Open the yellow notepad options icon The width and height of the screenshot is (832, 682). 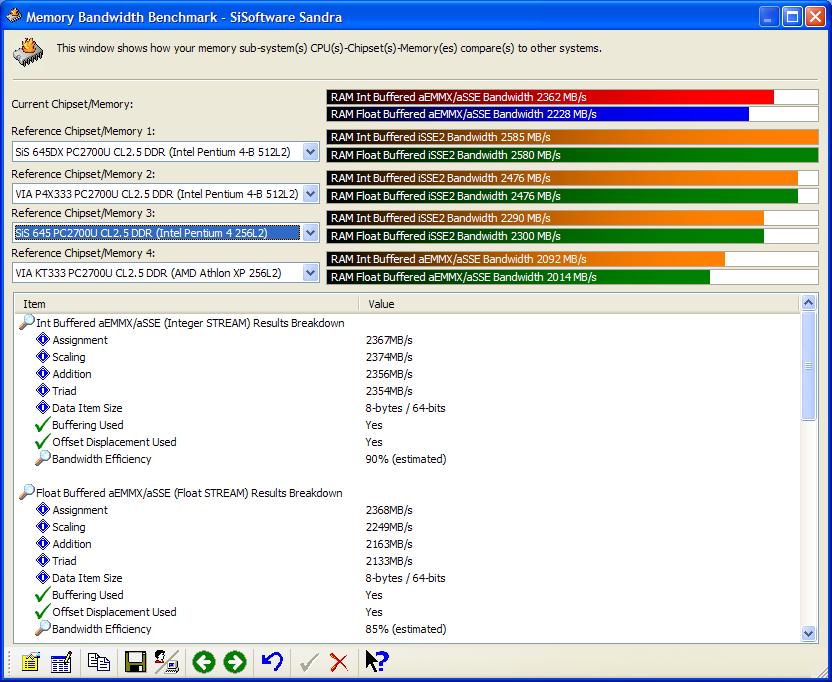coord(31,662)
